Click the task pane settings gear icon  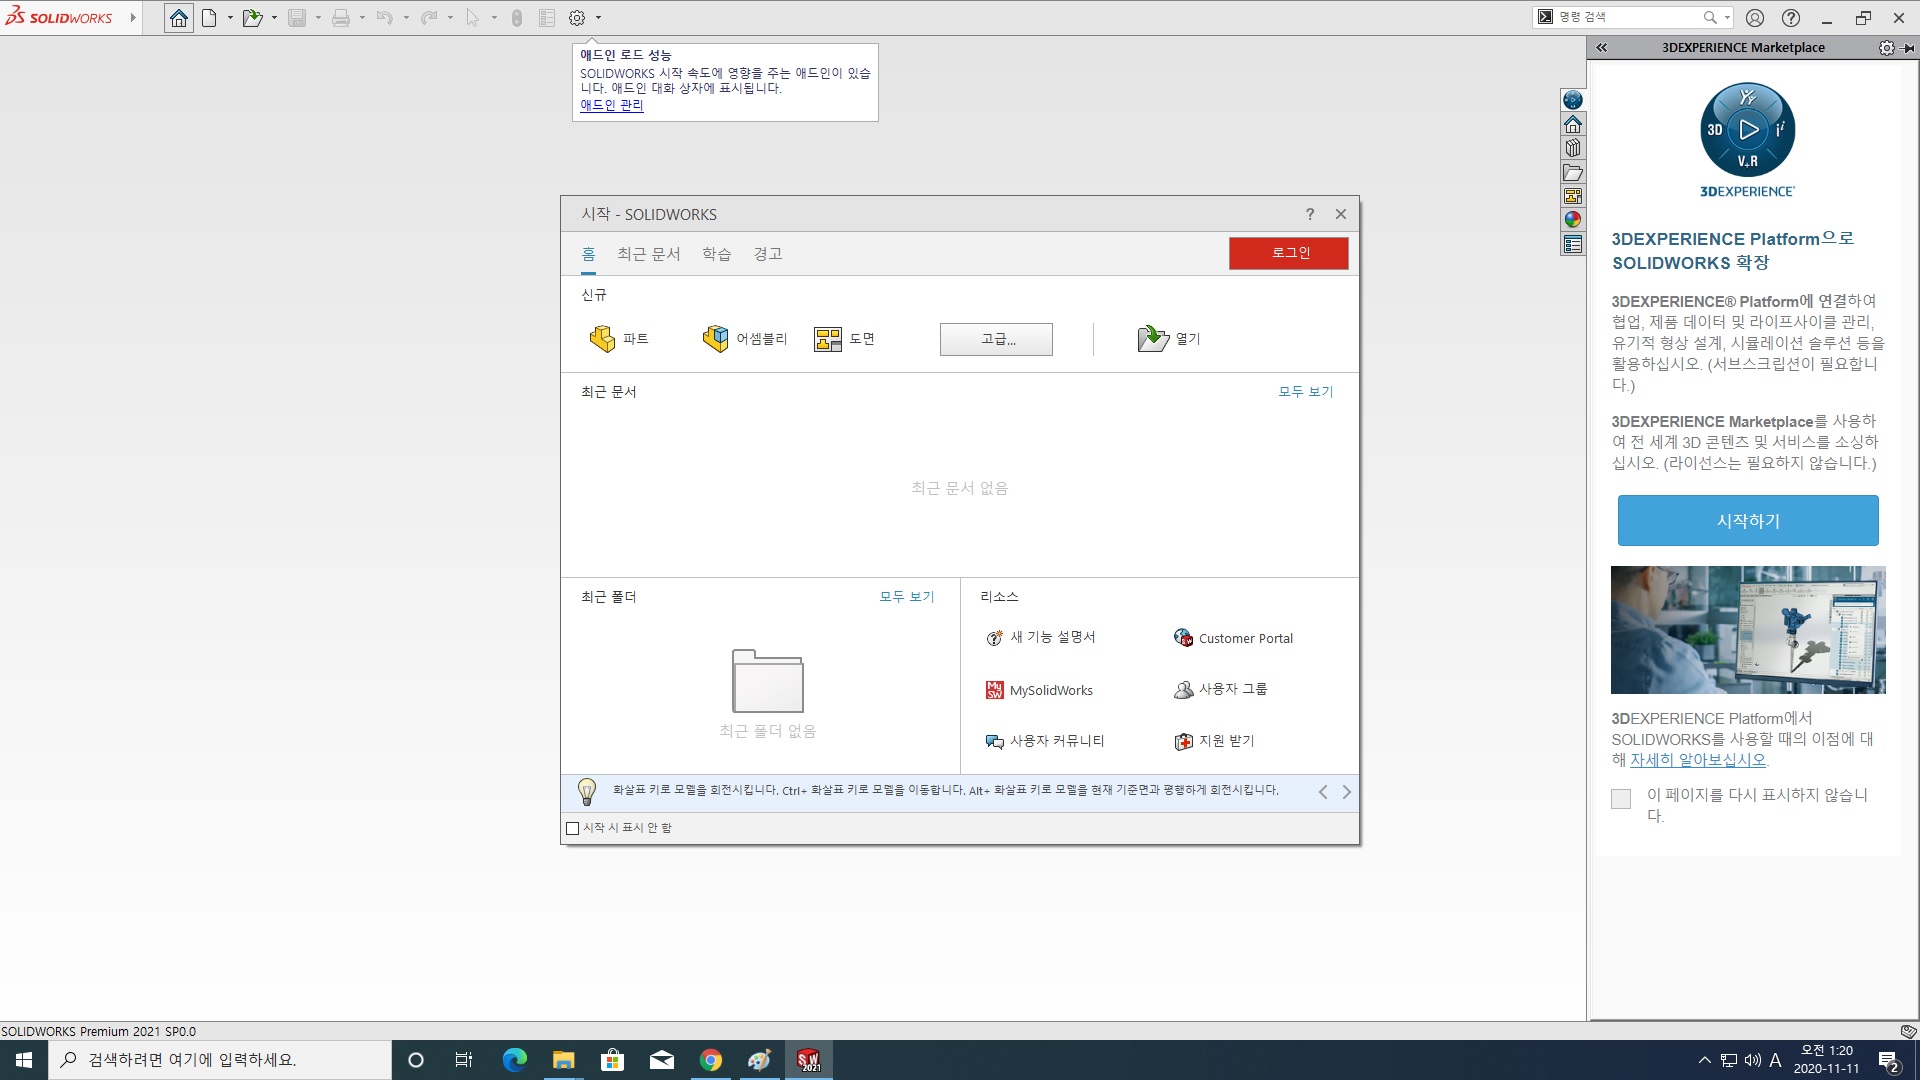[1886, 48]
